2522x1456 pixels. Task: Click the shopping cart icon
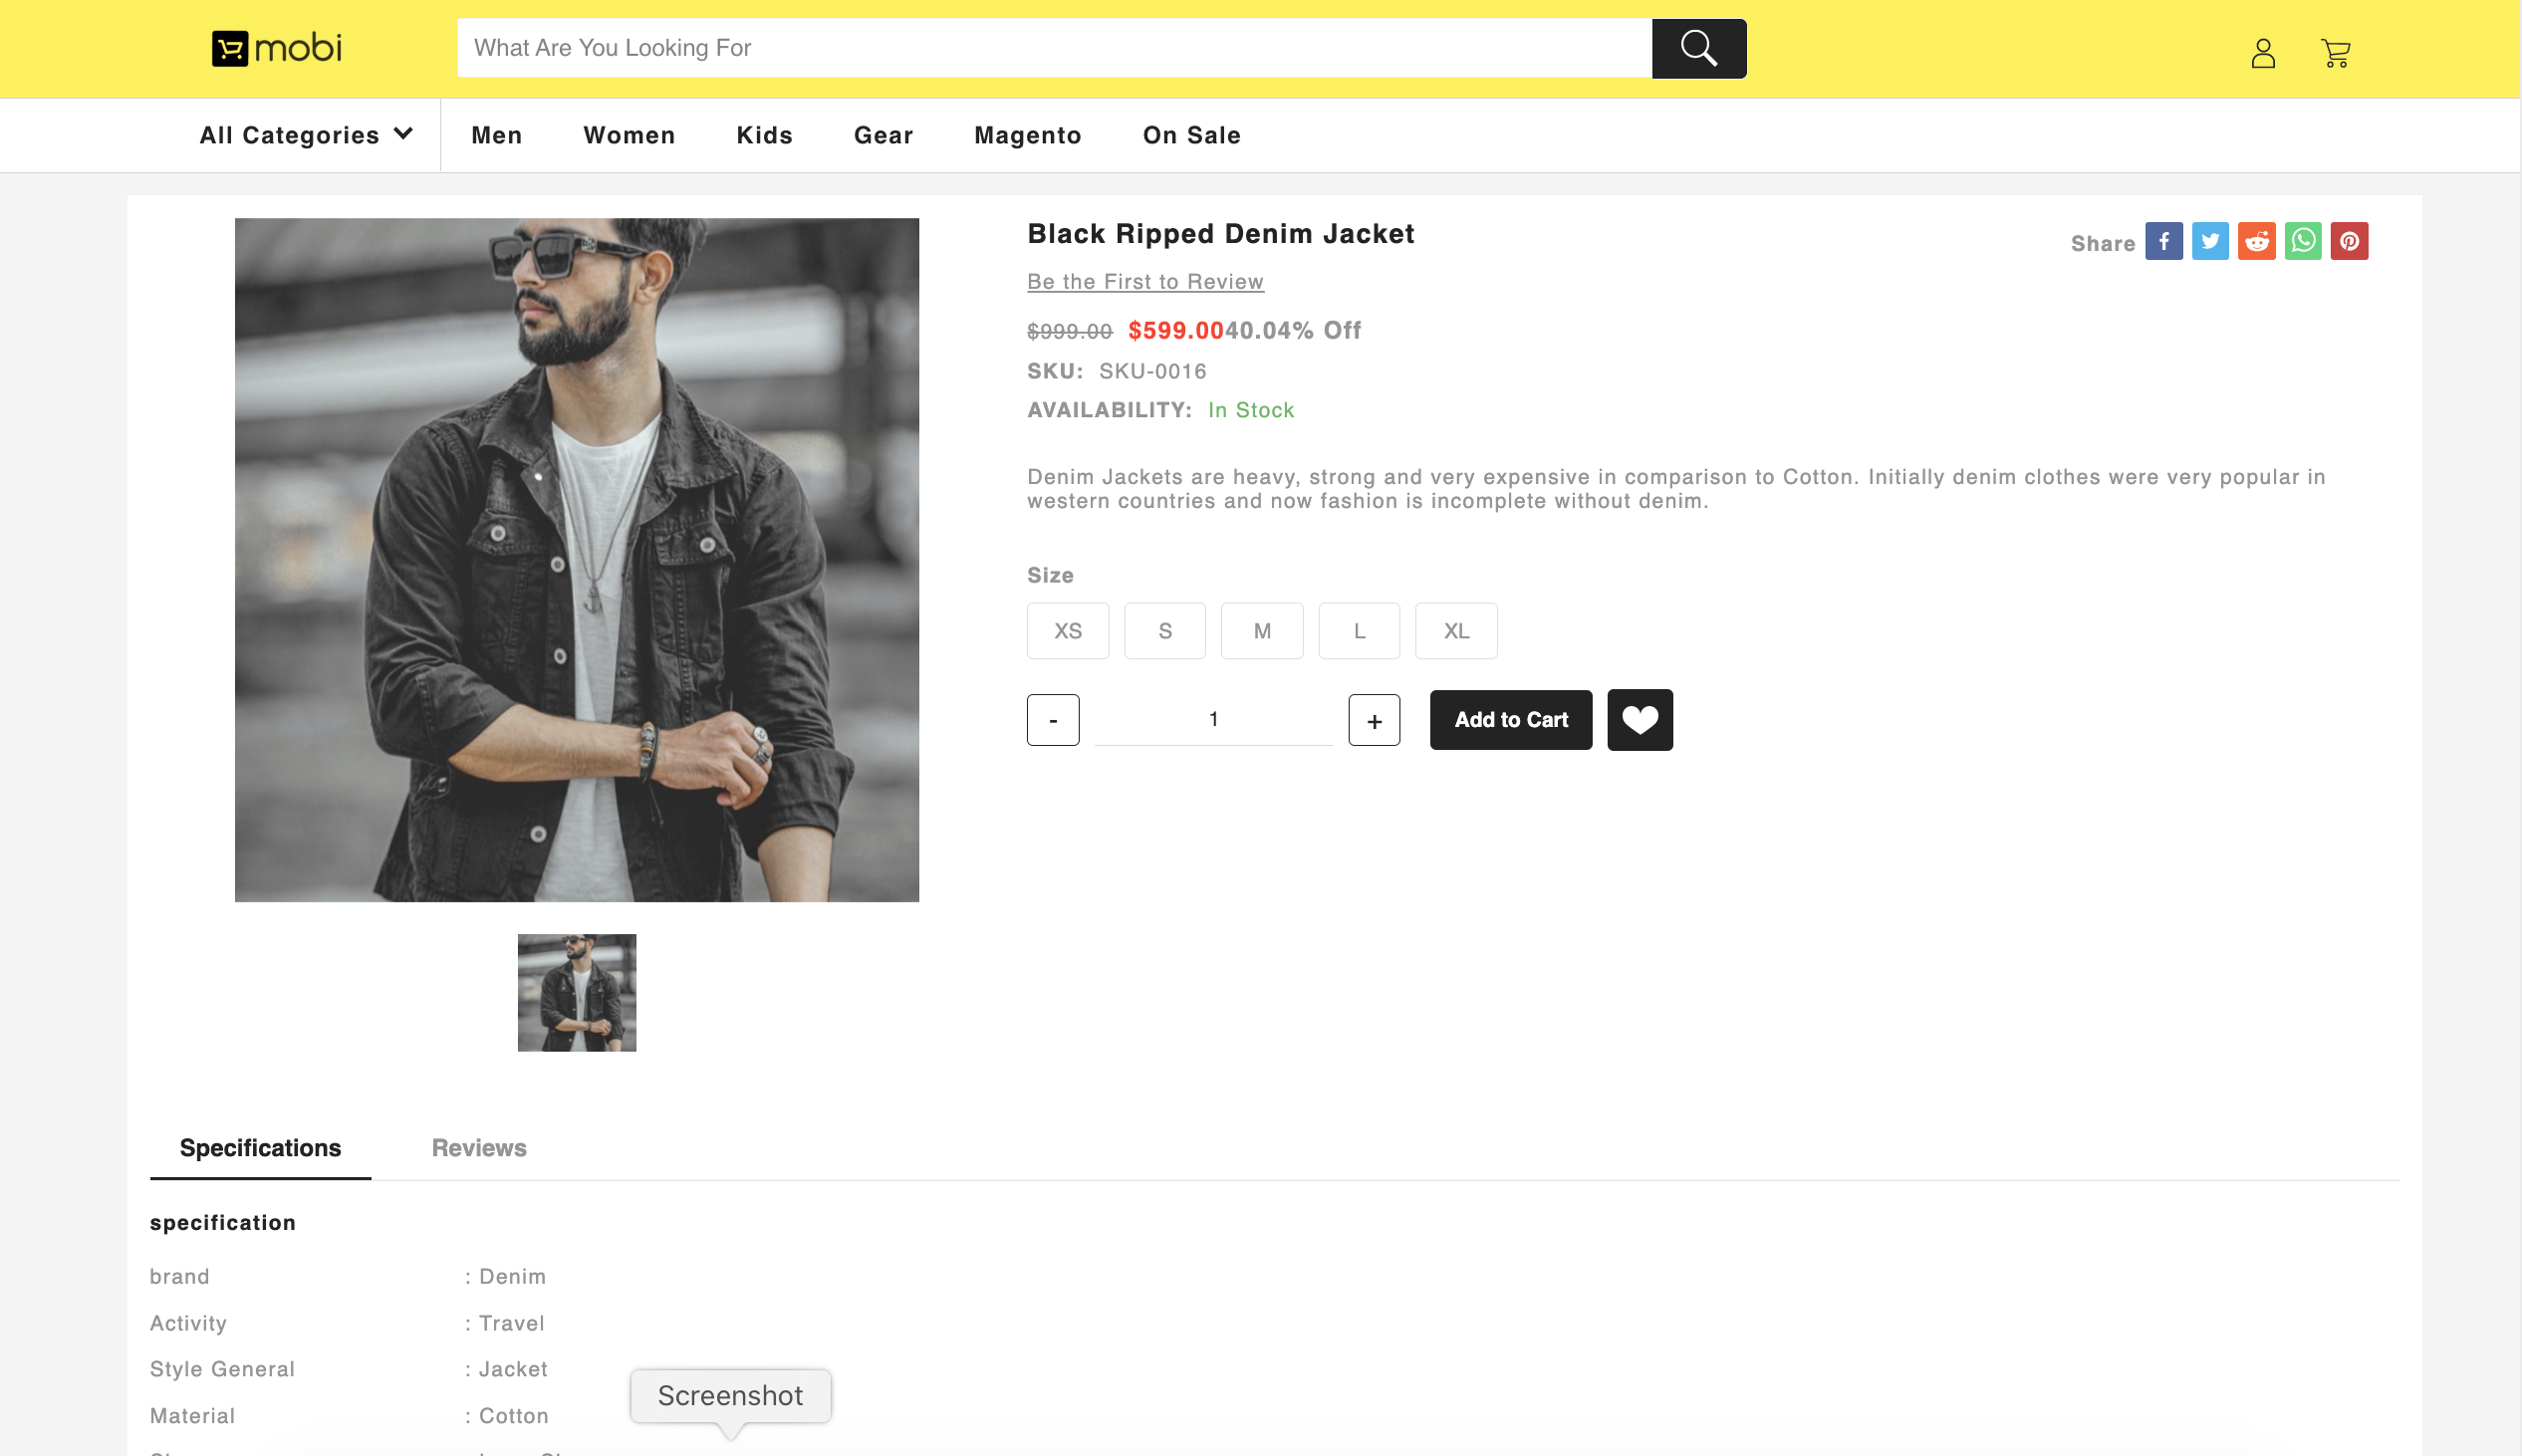[2337, 50]
